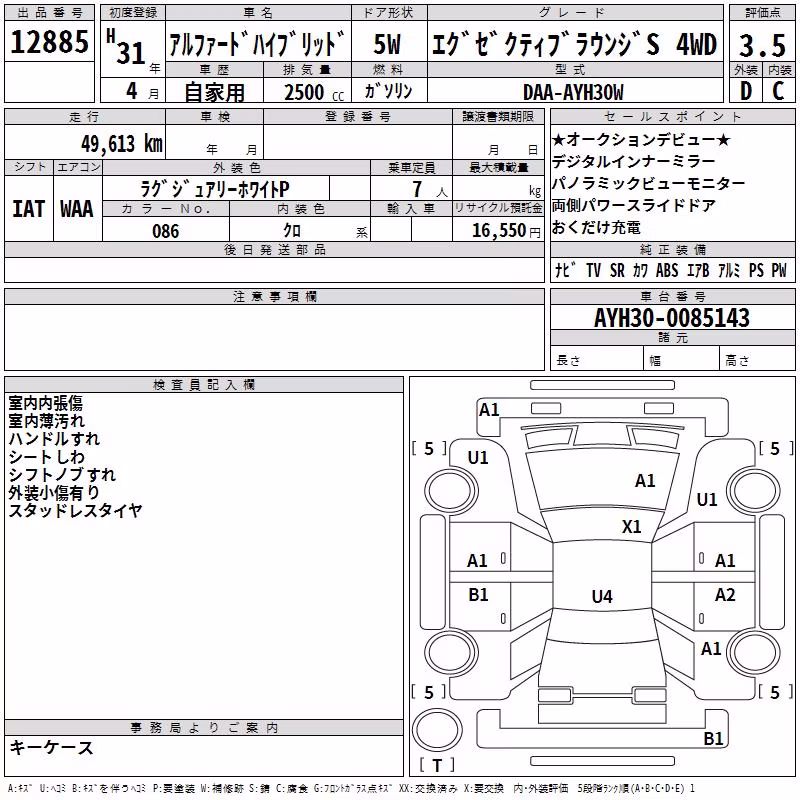
Task: Select the overall score 3.5
Action: pos(762,46)
